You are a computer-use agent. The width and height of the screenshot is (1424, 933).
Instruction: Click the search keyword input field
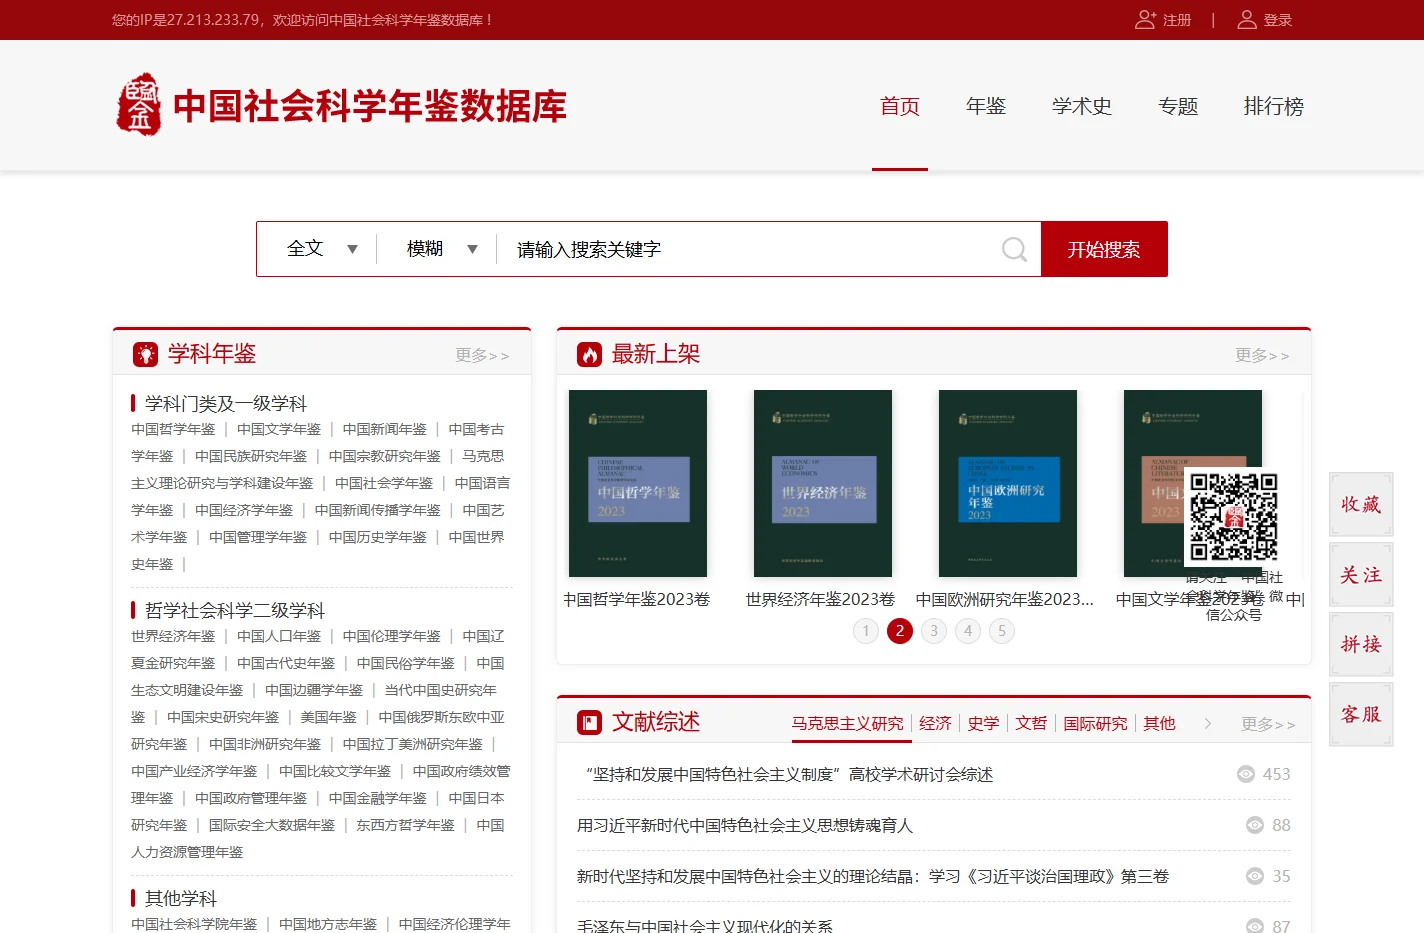(750, 249)
